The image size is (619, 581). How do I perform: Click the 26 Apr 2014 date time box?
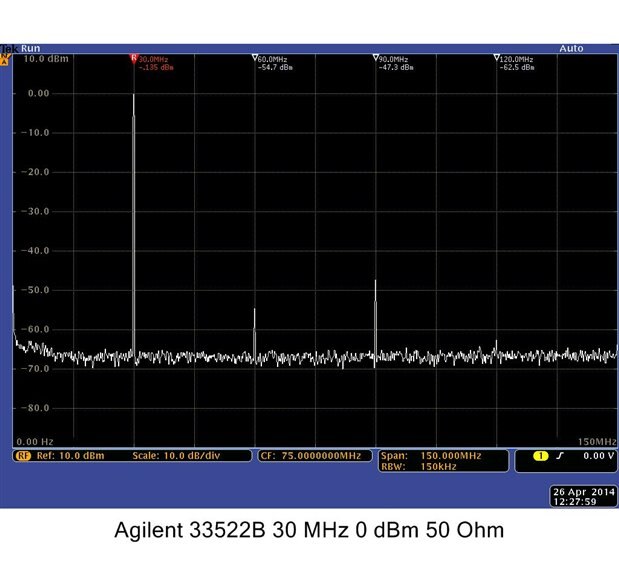point(583,497)
